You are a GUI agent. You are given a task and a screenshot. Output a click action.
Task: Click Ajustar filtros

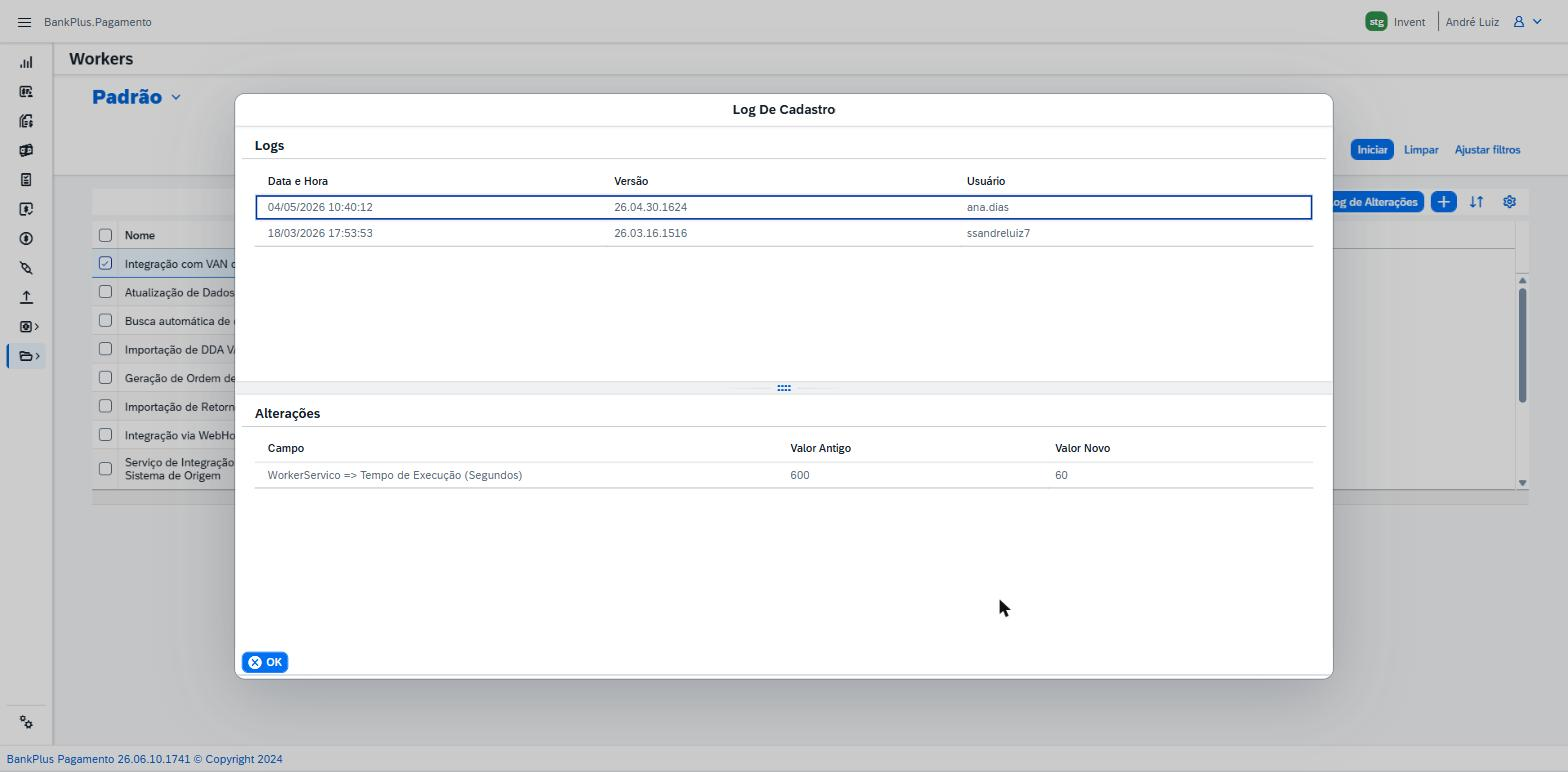pos(1487,150)
